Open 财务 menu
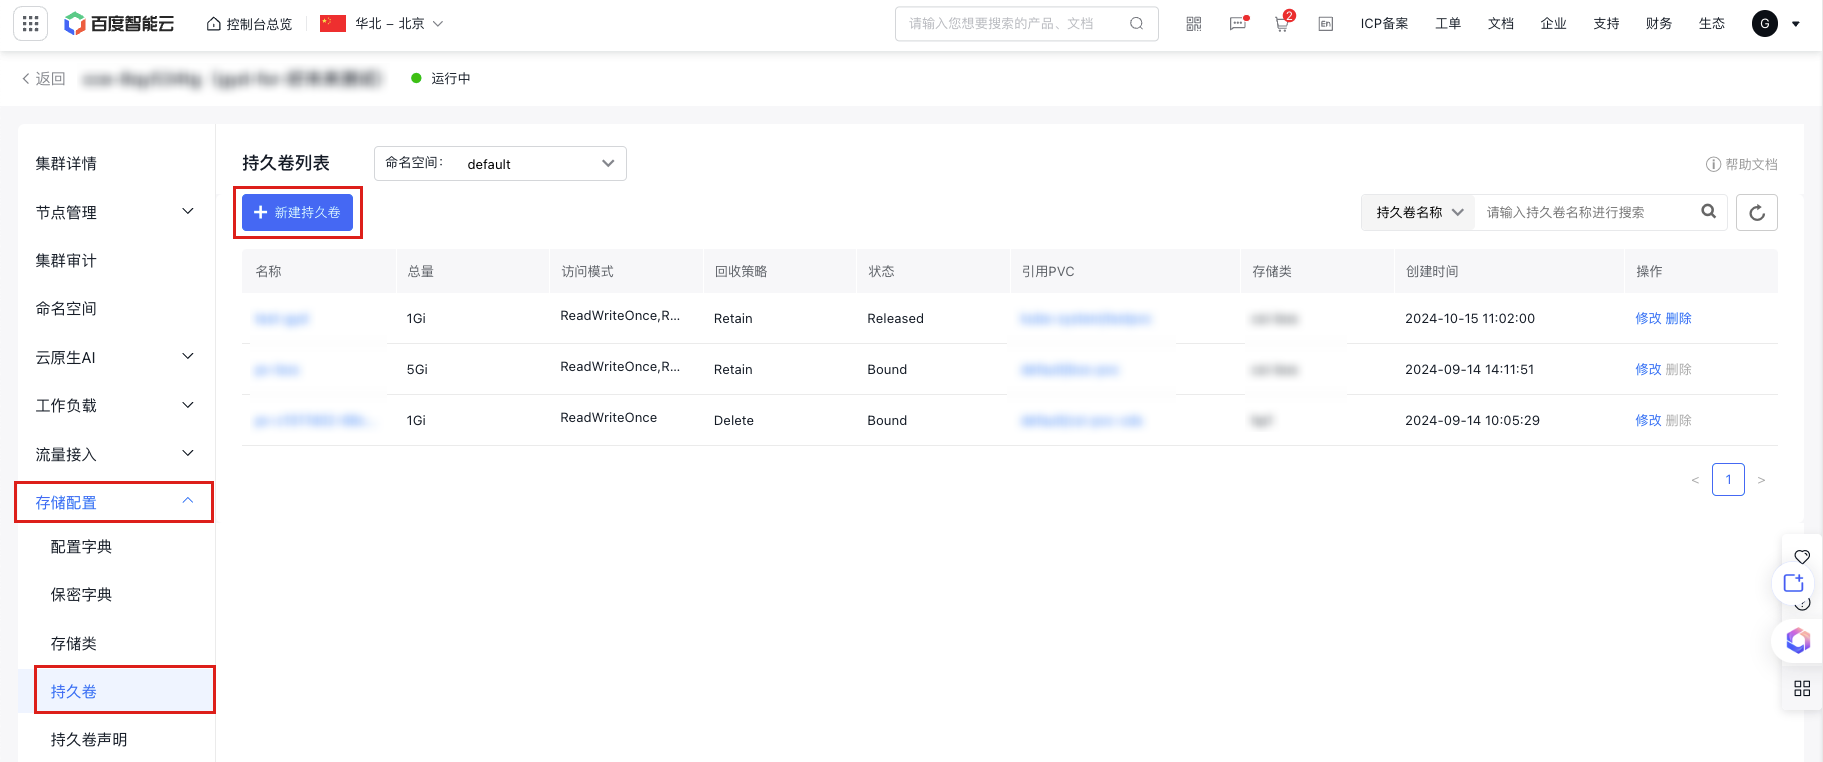The image size is (1823, 762). (x=1659, y=23)
